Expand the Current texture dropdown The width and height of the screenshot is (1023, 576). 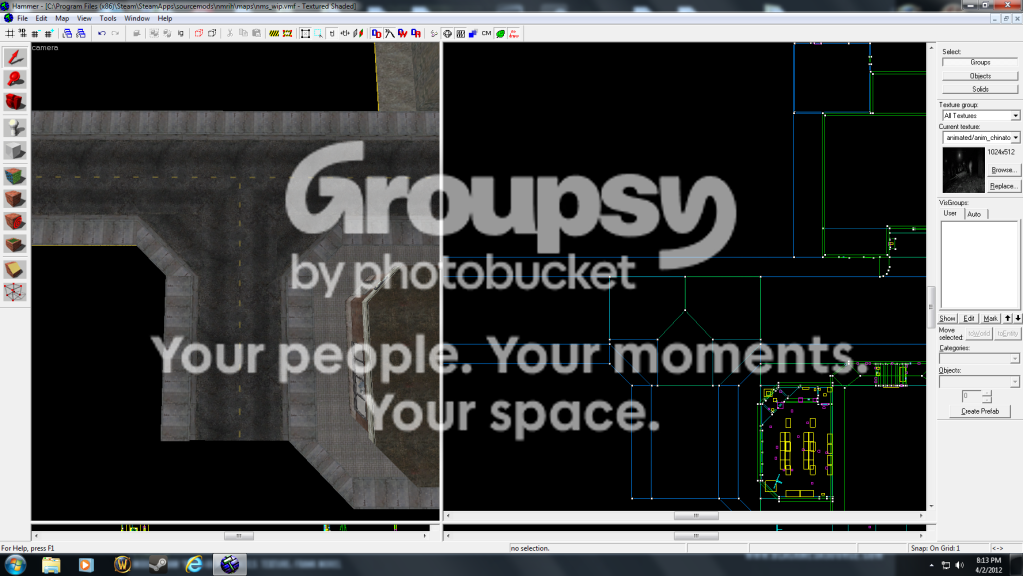pos(1015,138)
